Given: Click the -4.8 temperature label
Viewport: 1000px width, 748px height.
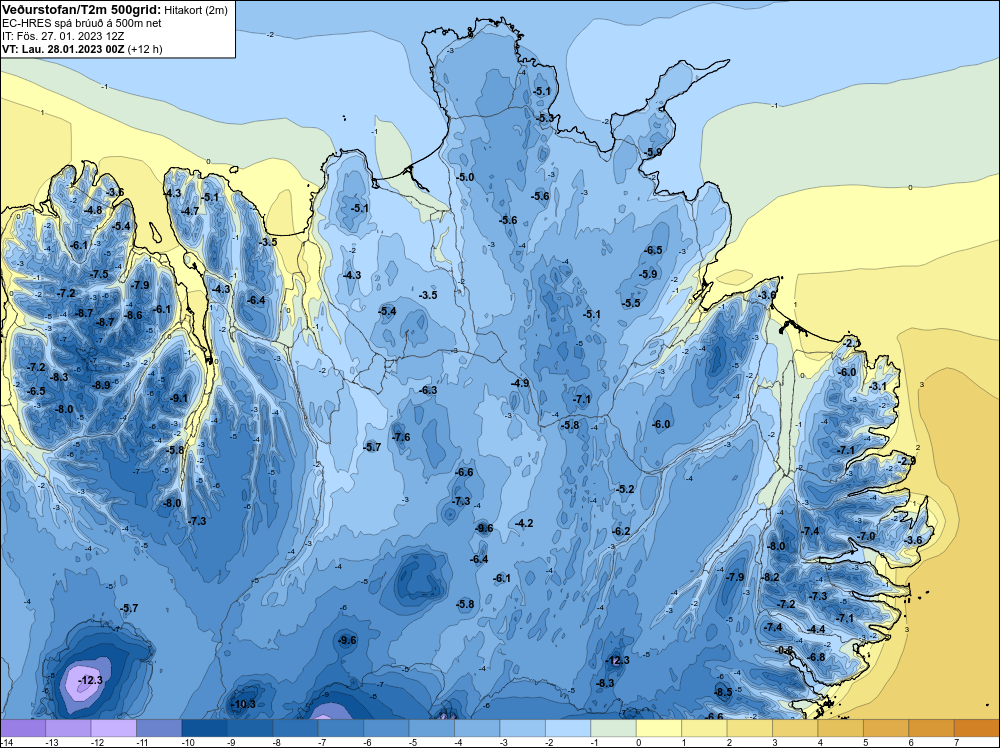Looking at the screenshot, I should pos(94,210).
